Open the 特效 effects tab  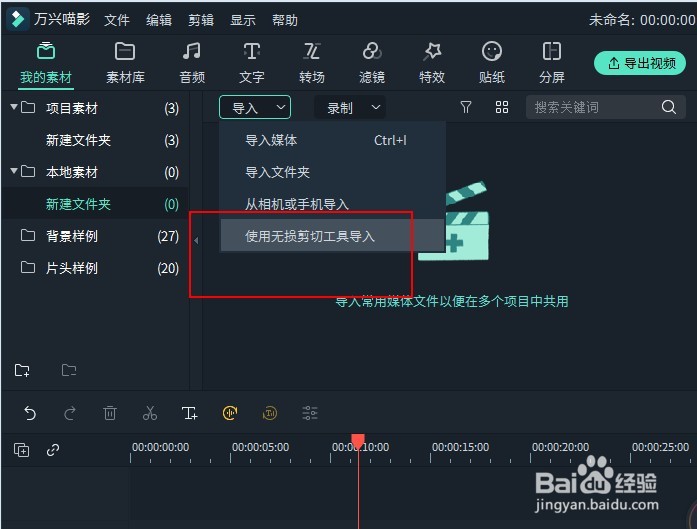(432, 63)
